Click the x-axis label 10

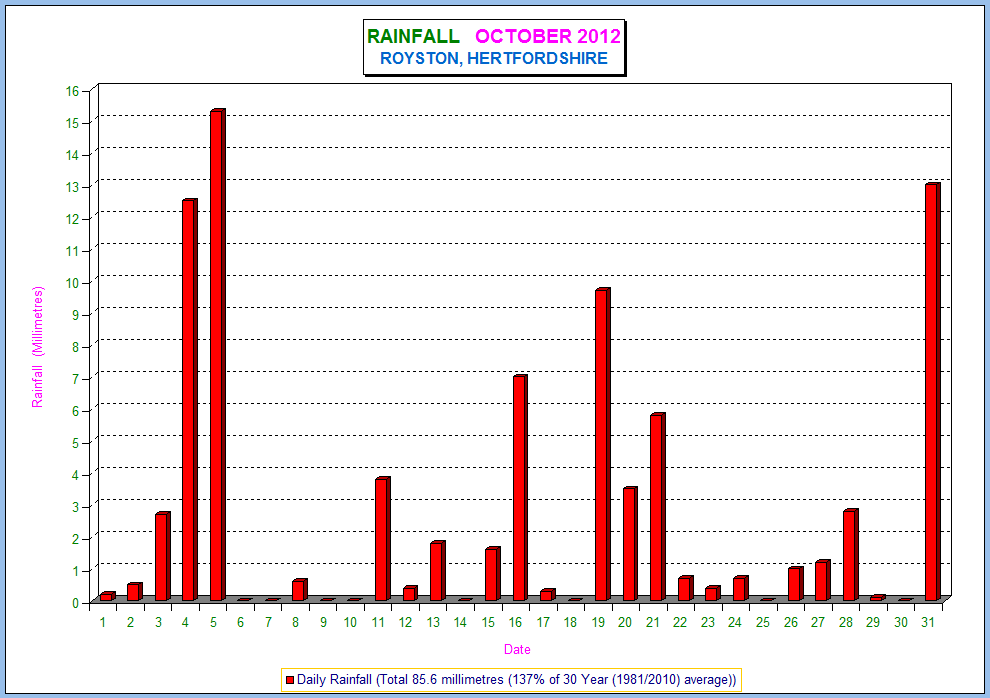click(x=350, y=623)
